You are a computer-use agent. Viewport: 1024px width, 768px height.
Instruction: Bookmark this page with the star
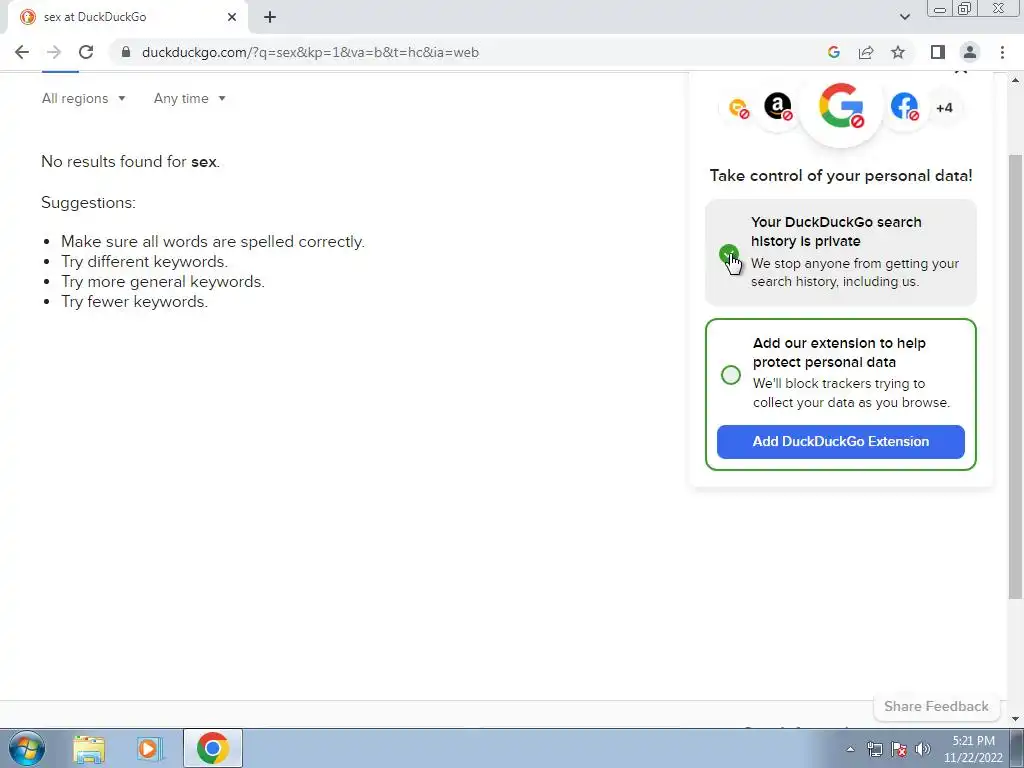coord(898,52)
